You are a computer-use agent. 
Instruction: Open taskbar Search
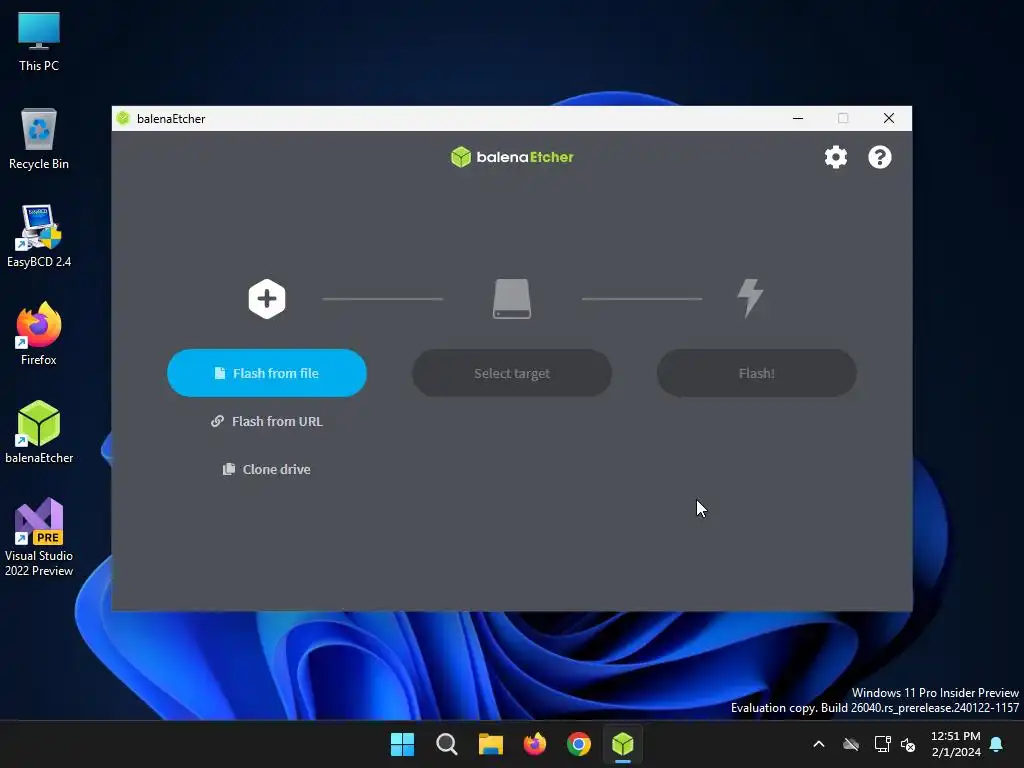(x=447, y=744)
